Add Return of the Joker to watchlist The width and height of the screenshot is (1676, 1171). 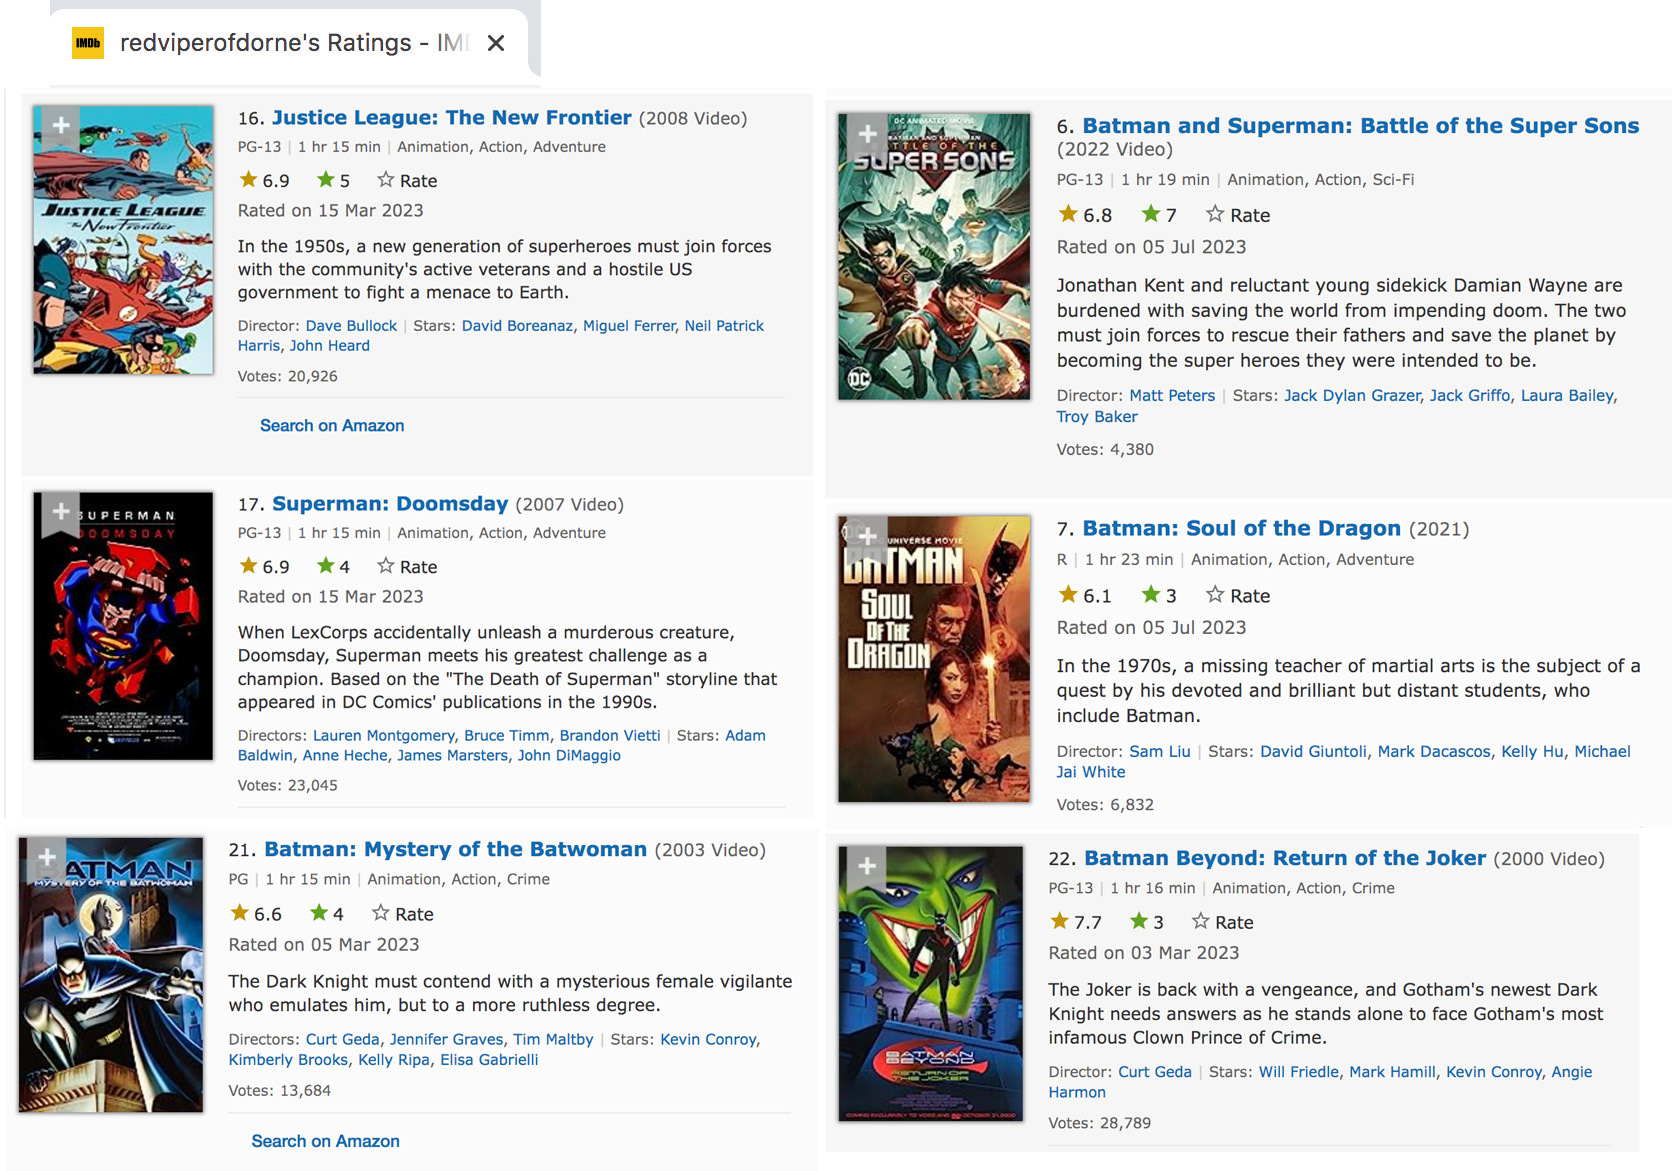tap(867, 867)
